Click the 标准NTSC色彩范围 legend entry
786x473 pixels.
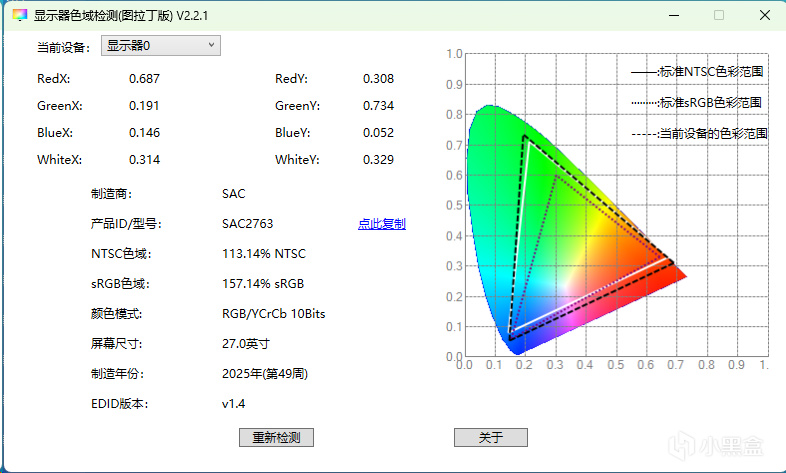(x=697, y=72)
